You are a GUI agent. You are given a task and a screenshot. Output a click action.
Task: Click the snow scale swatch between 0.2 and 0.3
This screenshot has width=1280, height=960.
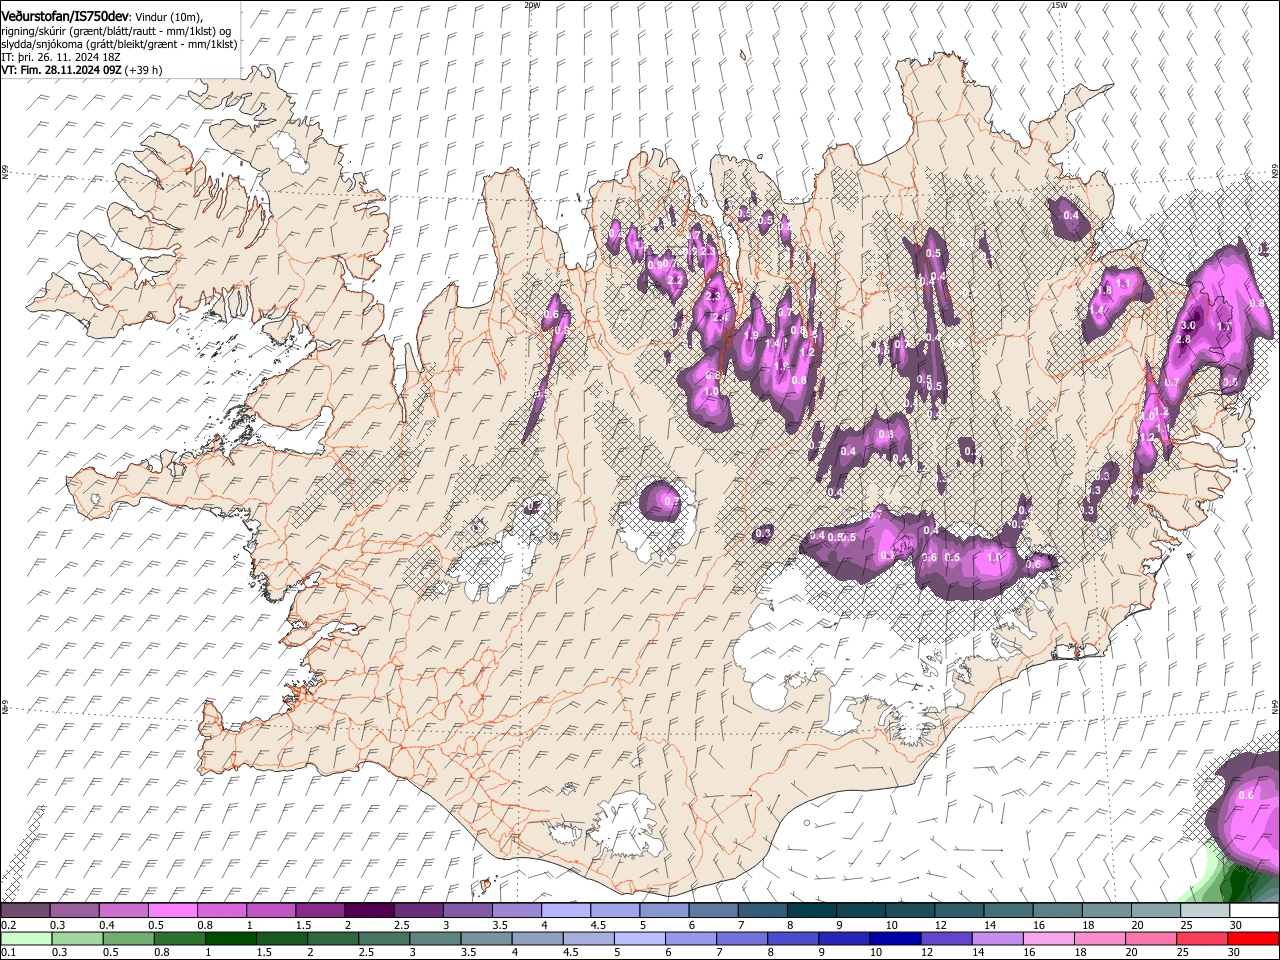pos(25,911)
